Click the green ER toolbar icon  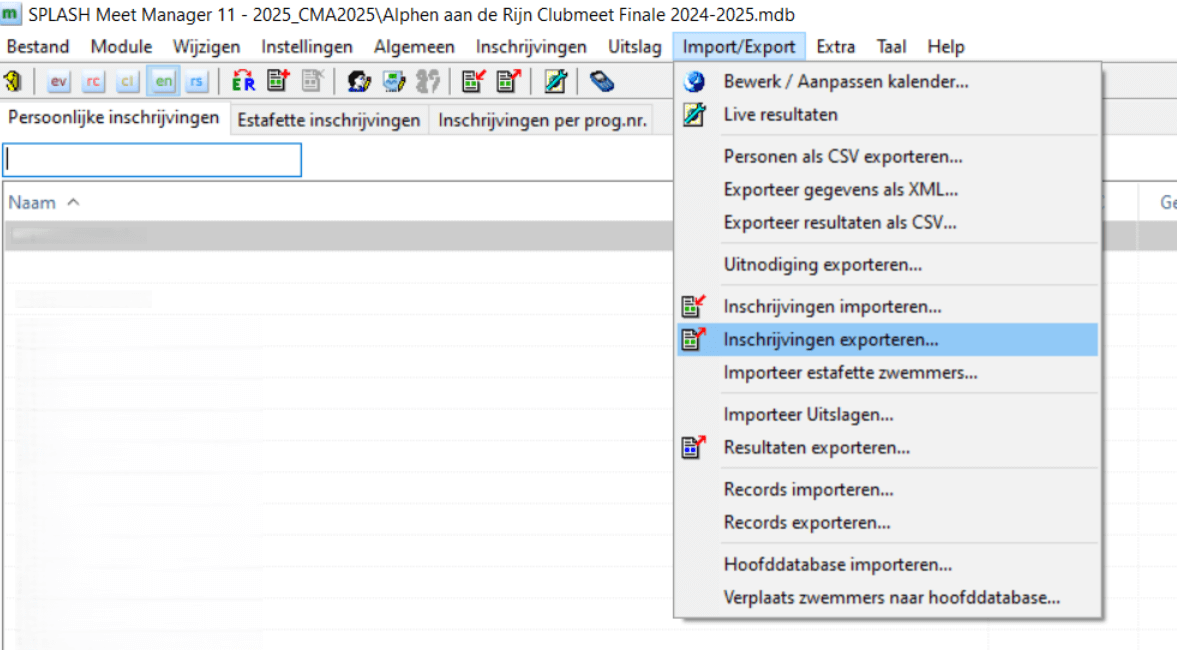click(x=242, y=81)
